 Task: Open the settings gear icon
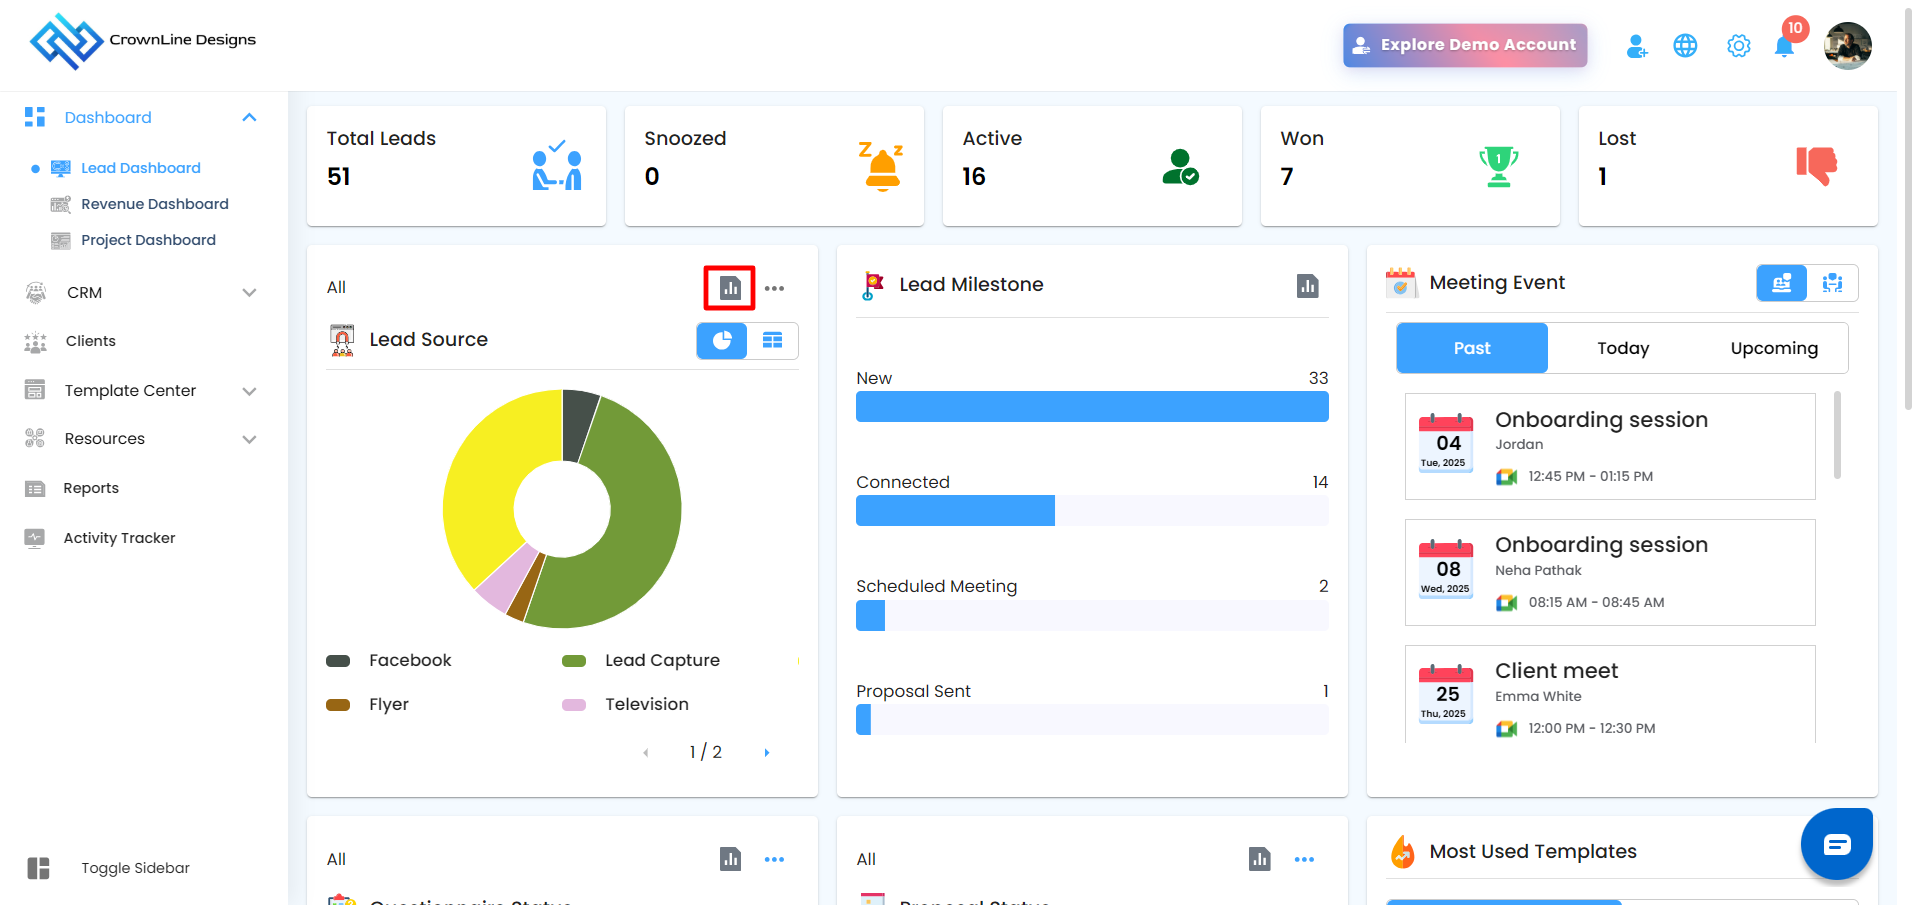click(1738, 46)
